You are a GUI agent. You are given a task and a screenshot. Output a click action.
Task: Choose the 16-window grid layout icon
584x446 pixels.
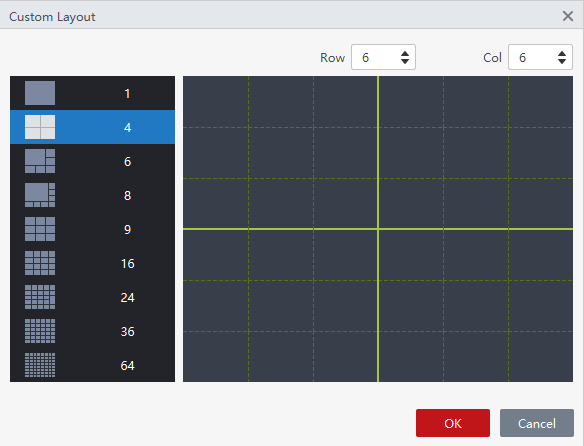pos(40,263)
